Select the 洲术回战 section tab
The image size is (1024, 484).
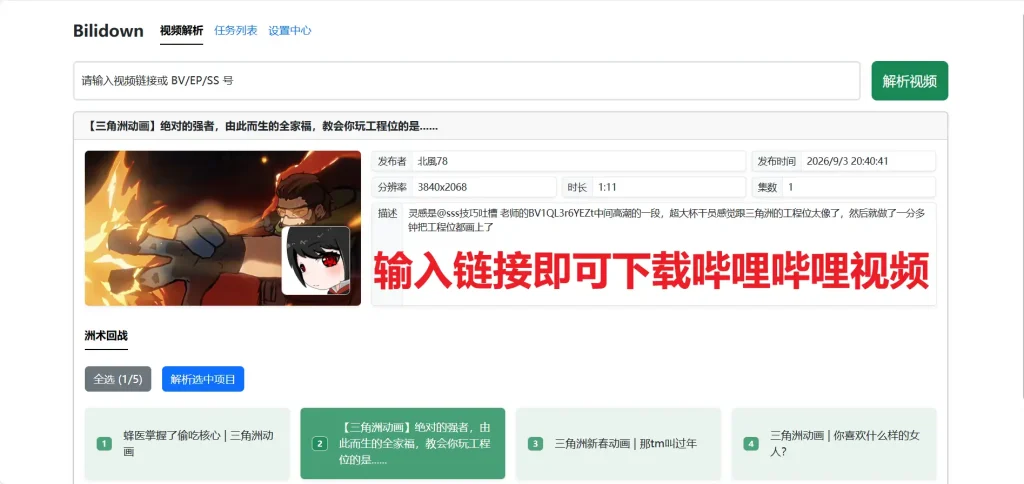(x=106, y=336)
